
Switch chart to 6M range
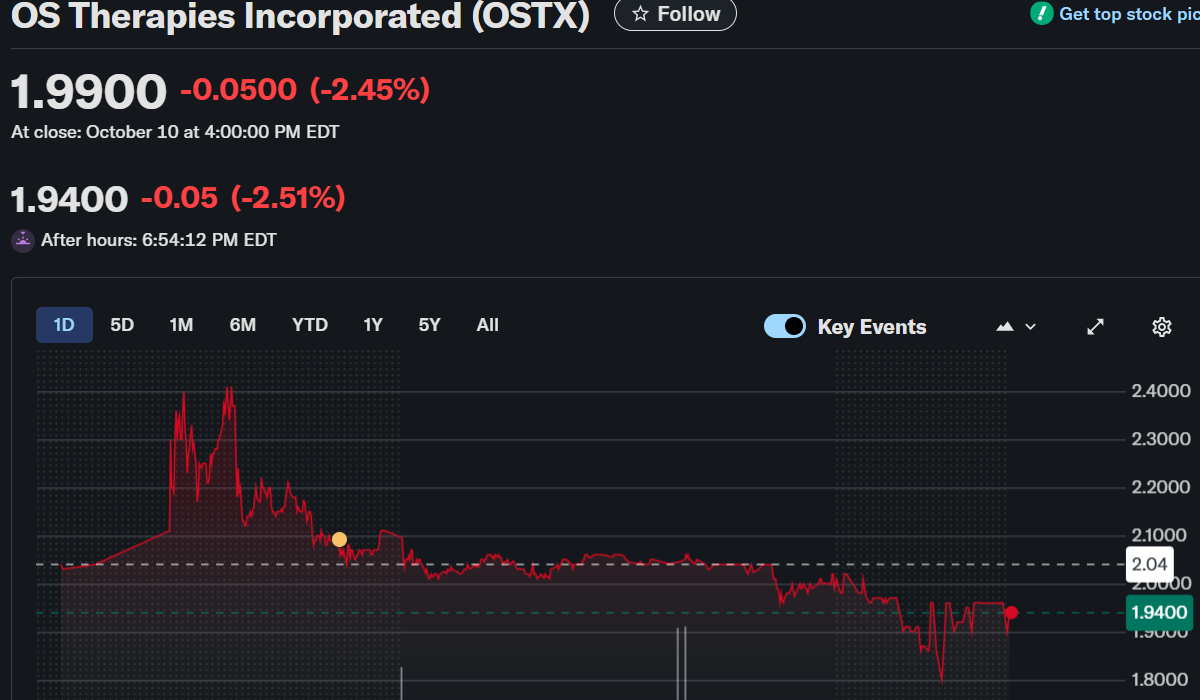(242, 325)
